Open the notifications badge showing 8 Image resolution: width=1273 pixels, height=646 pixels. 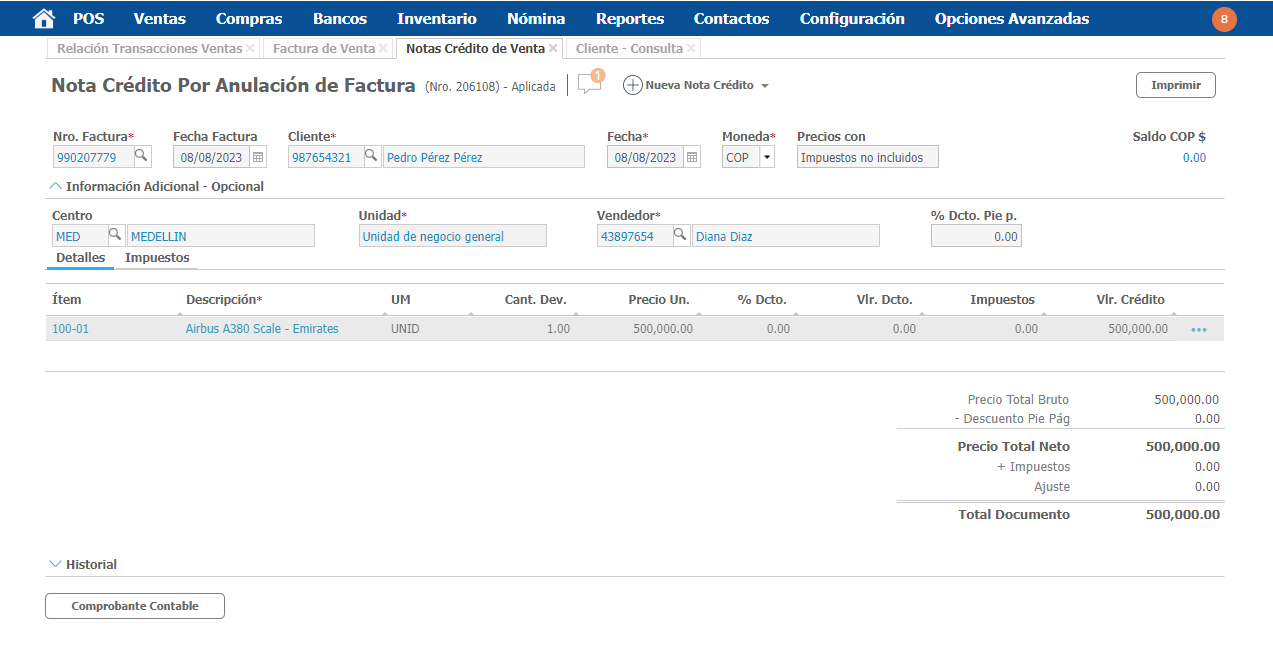(x=1224, y=19)
